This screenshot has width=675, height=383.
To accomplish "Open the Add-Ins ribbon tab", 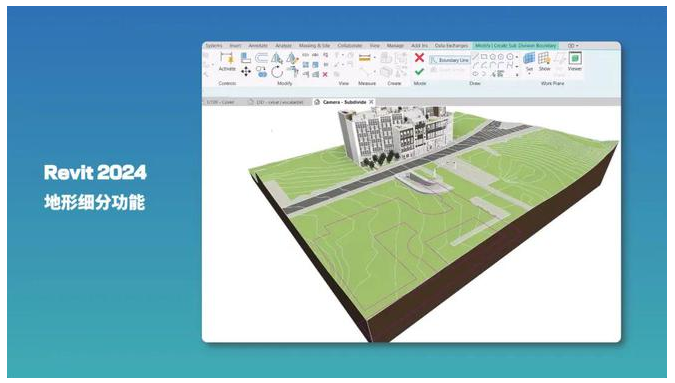I will click(420, 46).
